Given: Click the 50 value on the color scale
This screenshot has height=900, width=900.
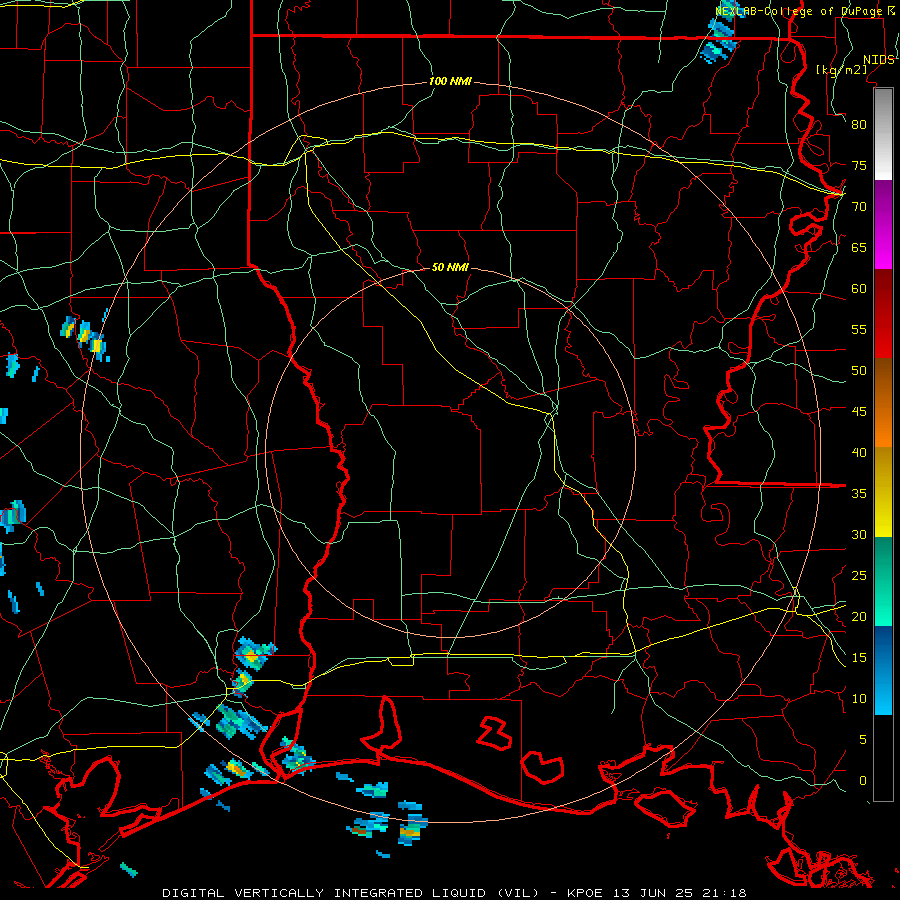Looking at the screenshot, I should point(859,371).
